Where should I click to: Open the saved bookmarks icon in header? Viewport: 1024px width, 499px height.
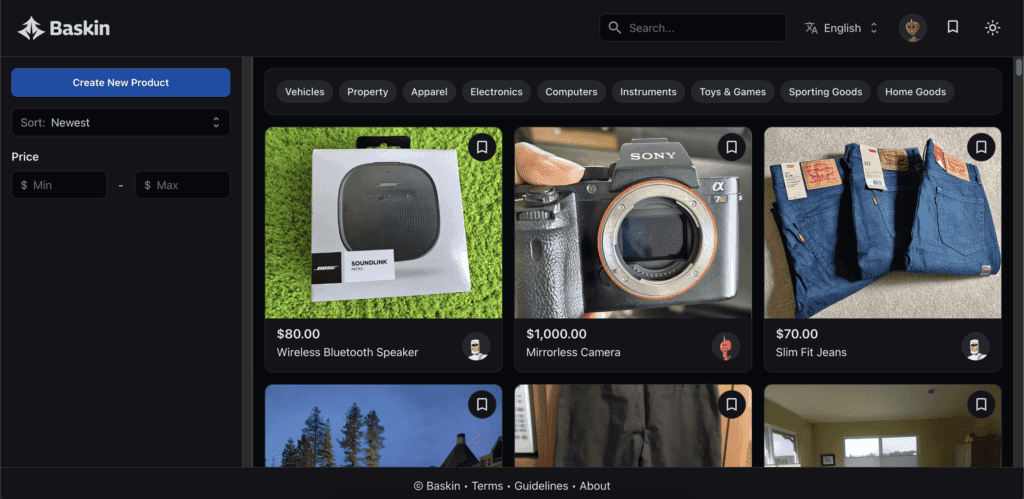tap(953, 28)
